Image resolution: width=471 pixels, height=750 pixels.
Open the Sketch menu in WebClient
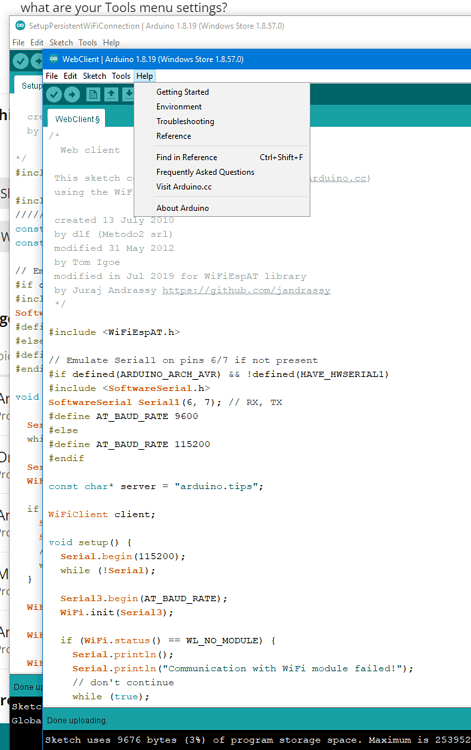coord(94,76)
